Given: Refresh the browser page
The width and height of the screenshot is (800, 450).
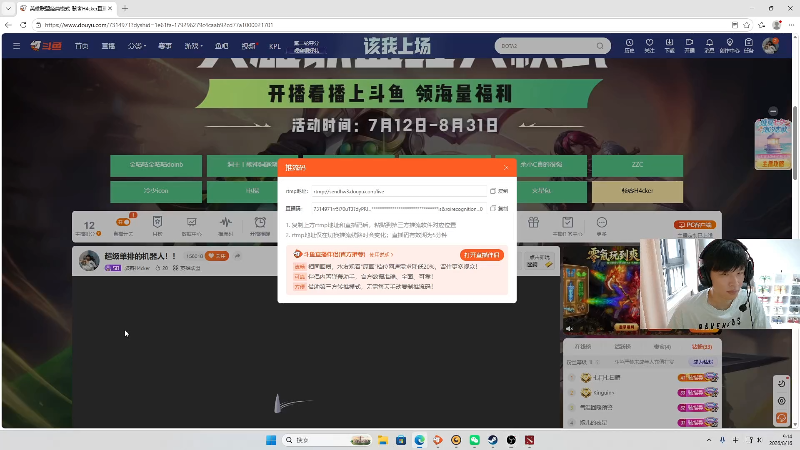Looking at the screenshot, I should 23,24.
